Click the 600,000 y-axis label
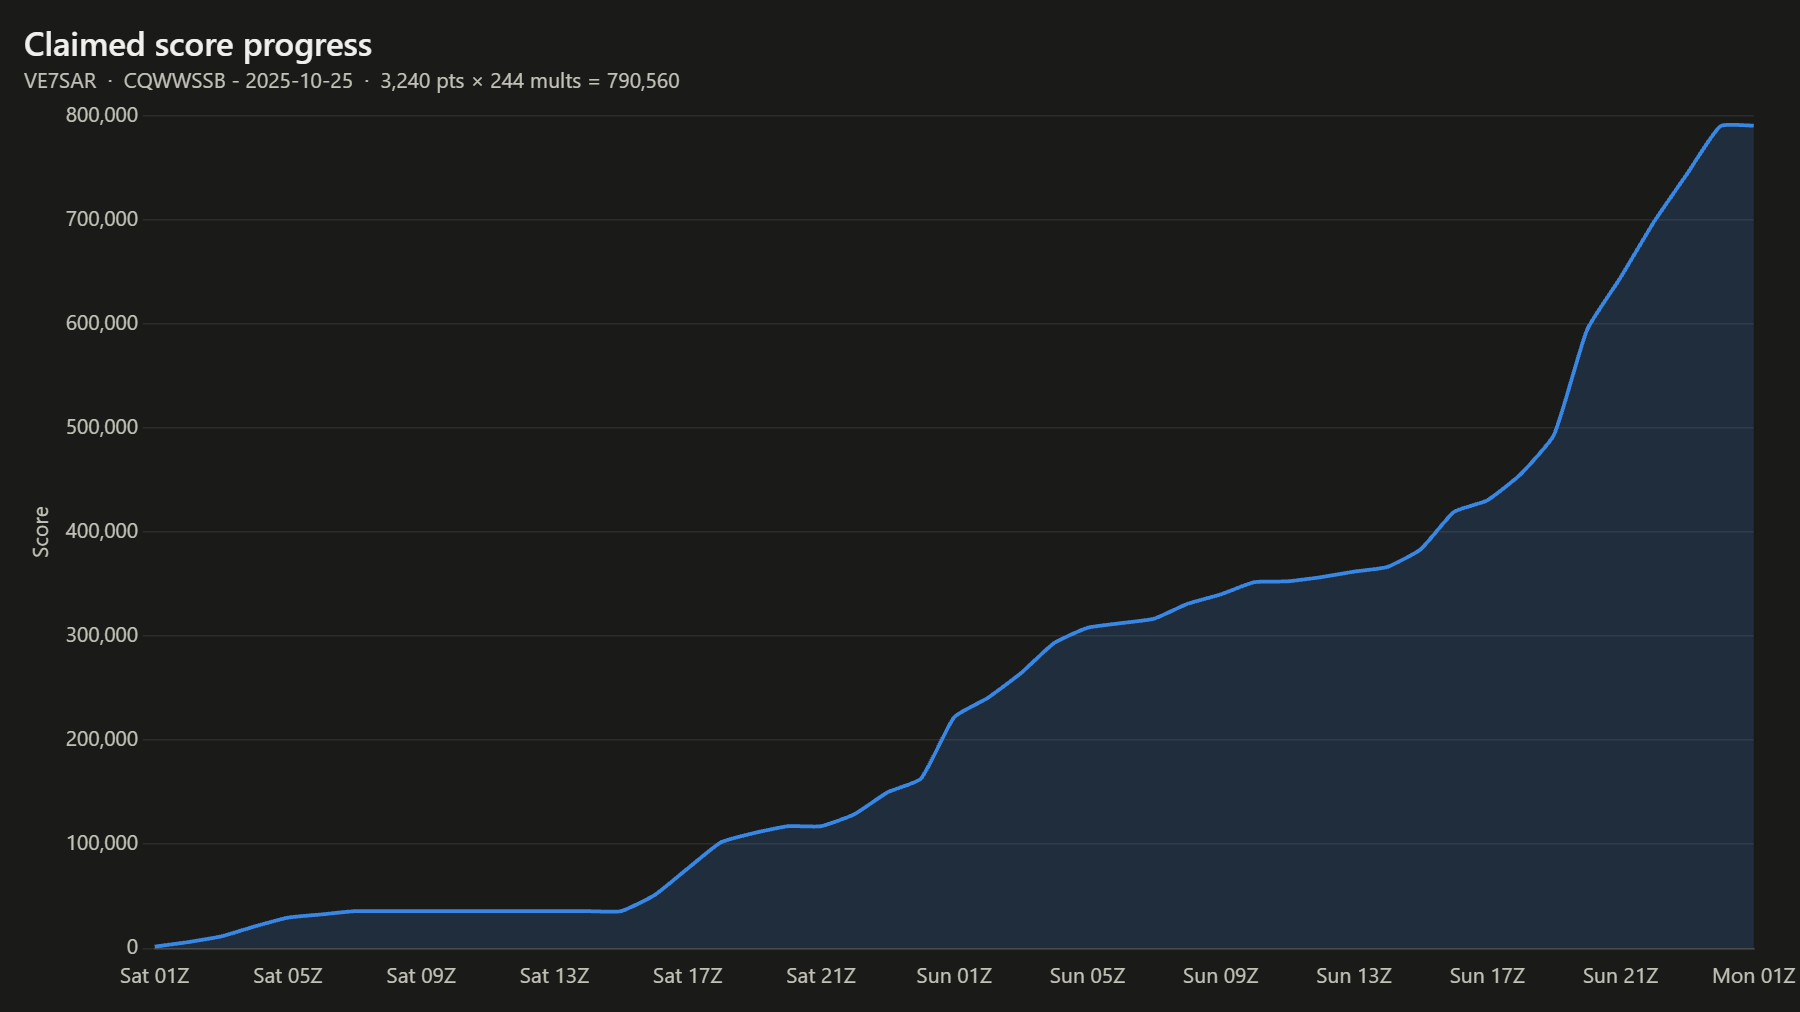The height and width of the screenshot is (1012, 1800). [x=102, y=323]
